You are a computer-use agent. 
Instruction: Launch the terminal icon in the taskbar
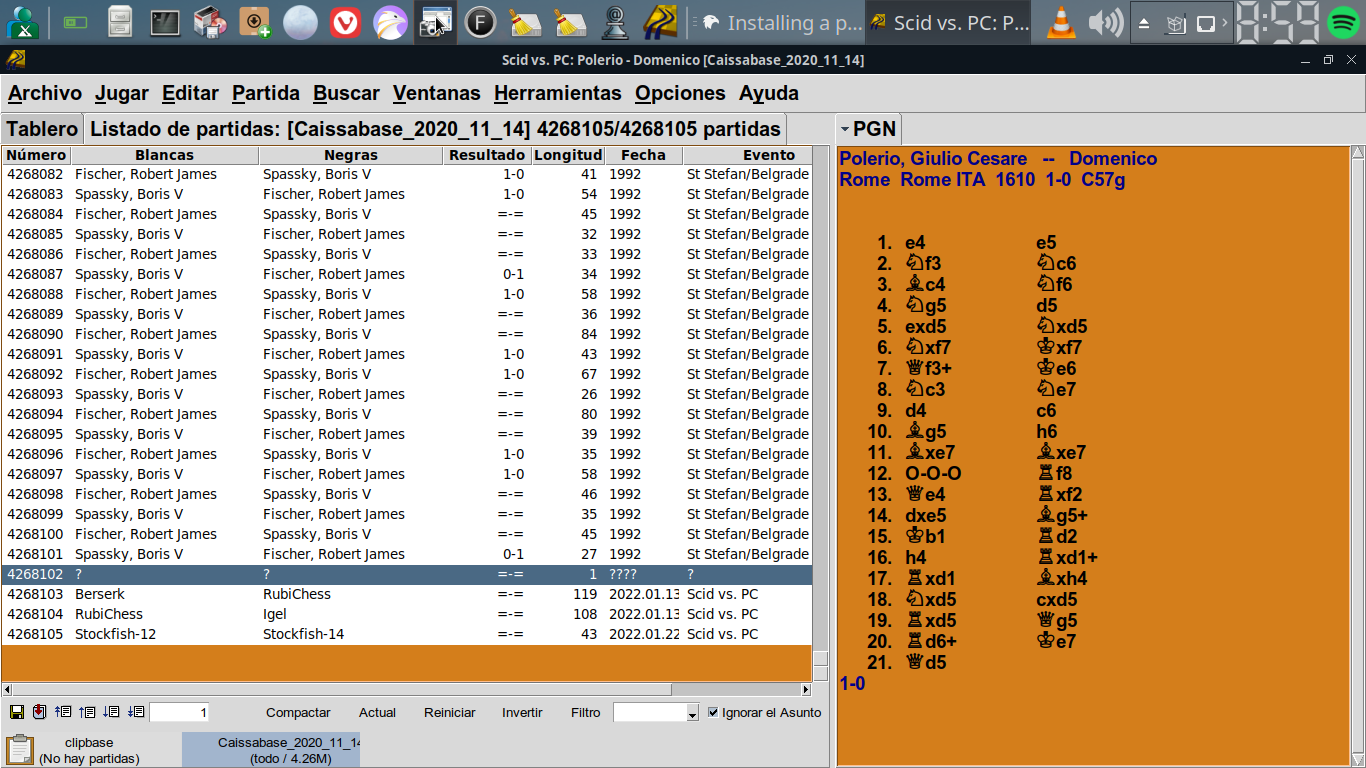[x=164, y=22]
